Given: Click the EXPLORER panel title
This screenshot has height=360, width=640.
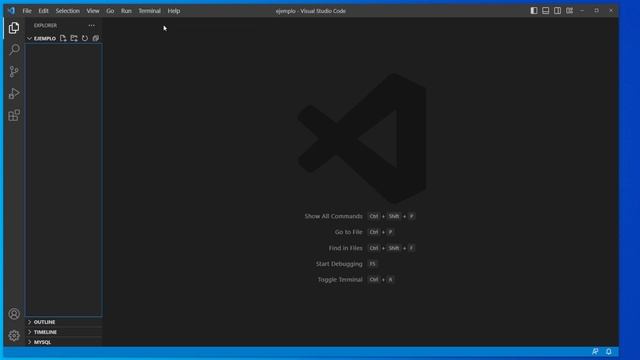Looking at the screenshot, I should [x=45, y=25].
